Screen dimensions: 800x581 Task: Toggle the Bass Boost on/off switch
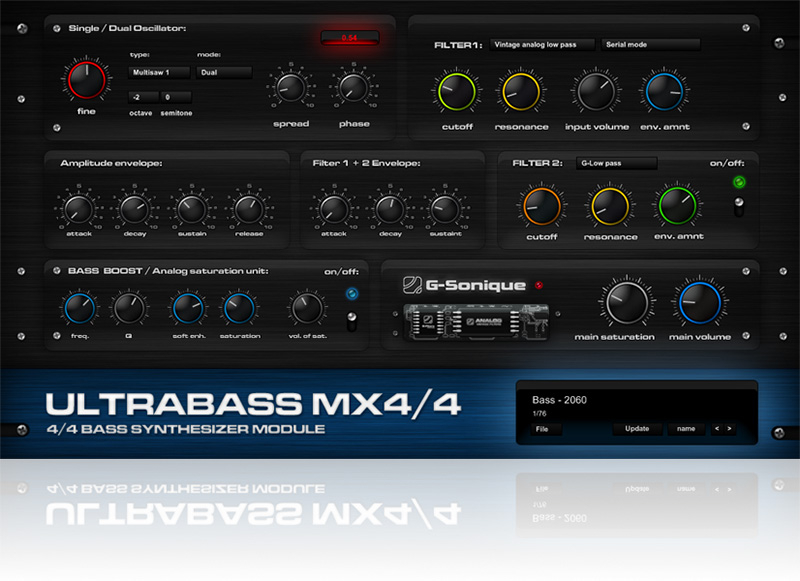pos(352,321)
